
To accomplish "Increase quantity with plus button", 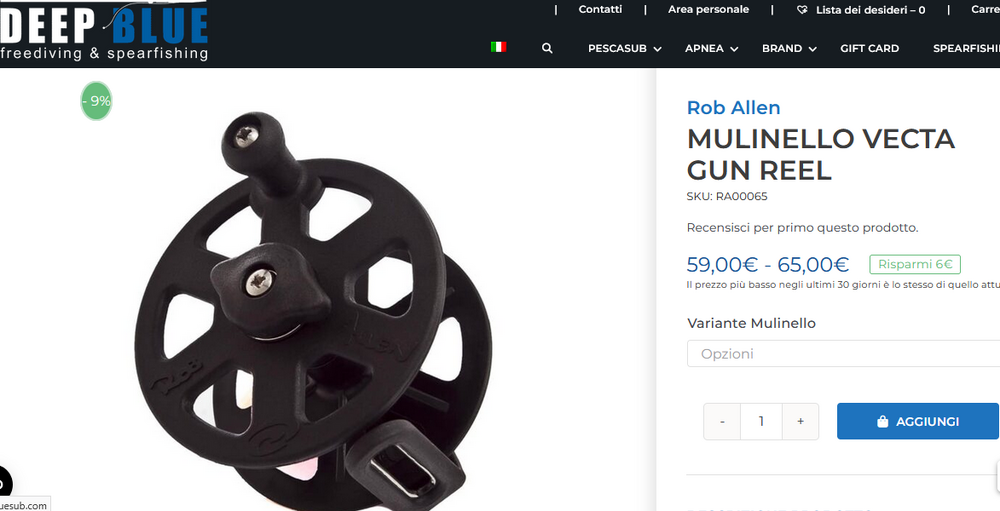I will coord(800,421).
